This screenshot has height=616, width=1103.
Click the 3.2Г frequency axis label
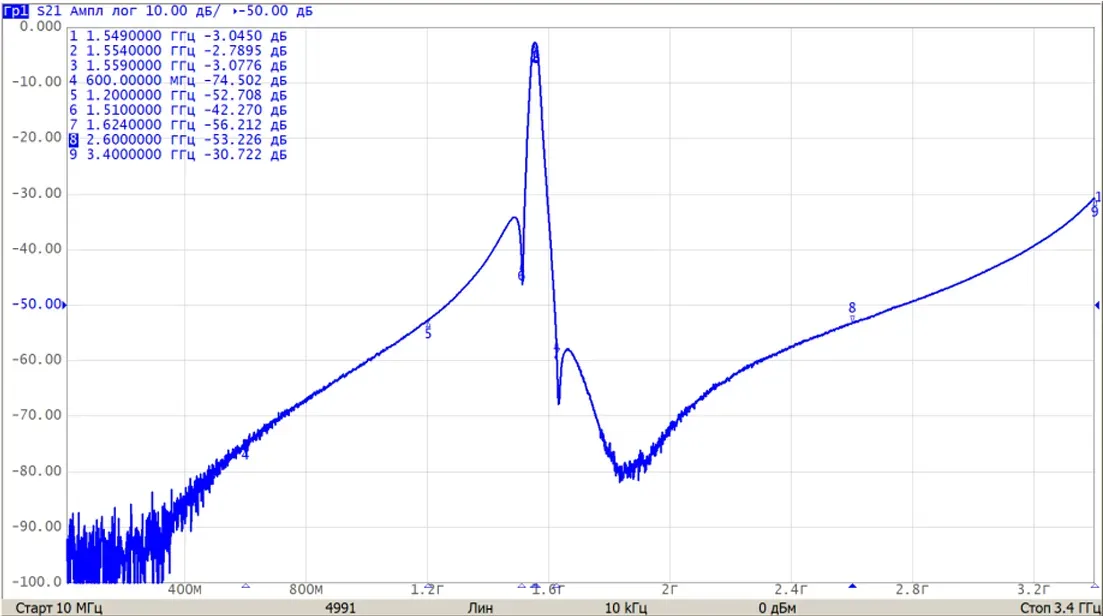pos(1033,589)
